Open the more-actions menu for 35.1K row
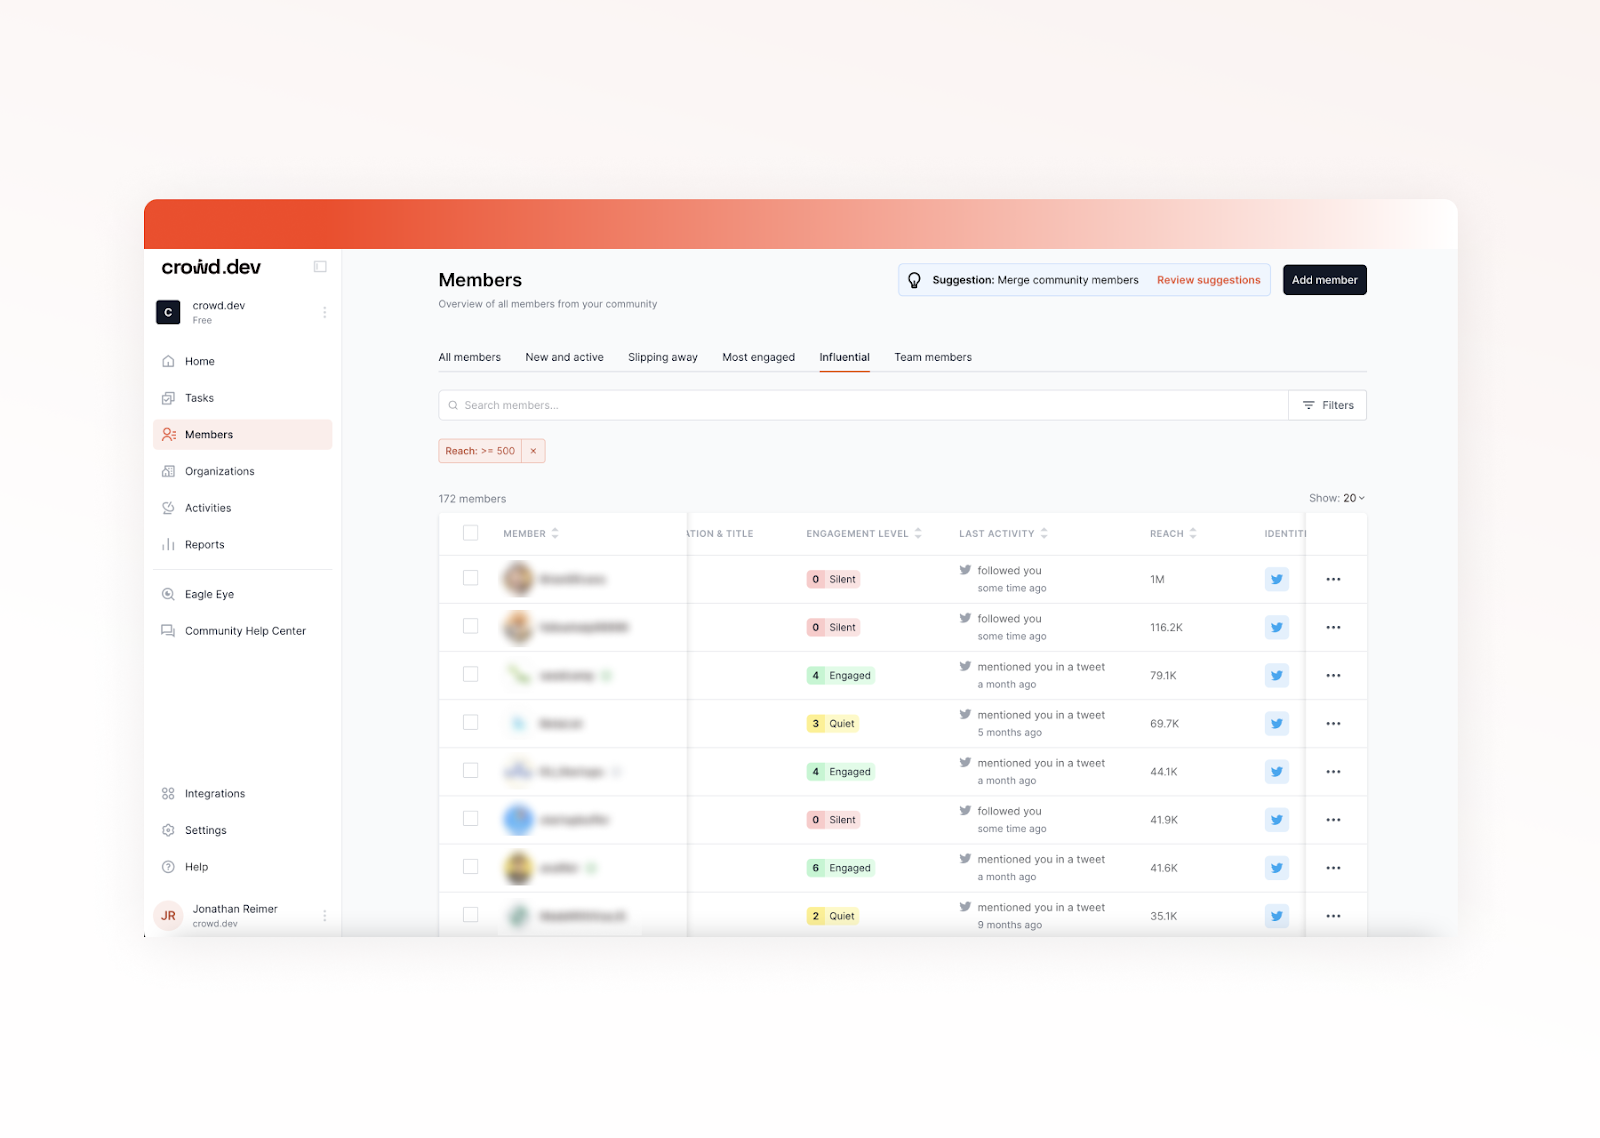The width and height of the screenshot is (1600, 1138). pyautogui.click(x=1333, y=915)
